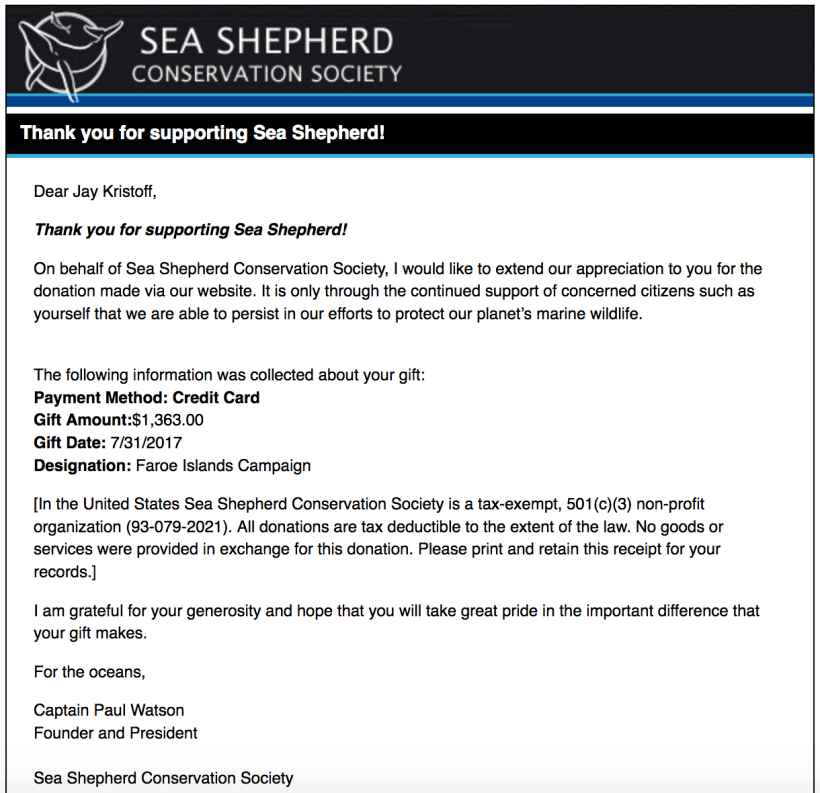Click the 'On behalf of Sea Shepherd' paragraph
The image size is (820, 793).
[x=398, y=290]
